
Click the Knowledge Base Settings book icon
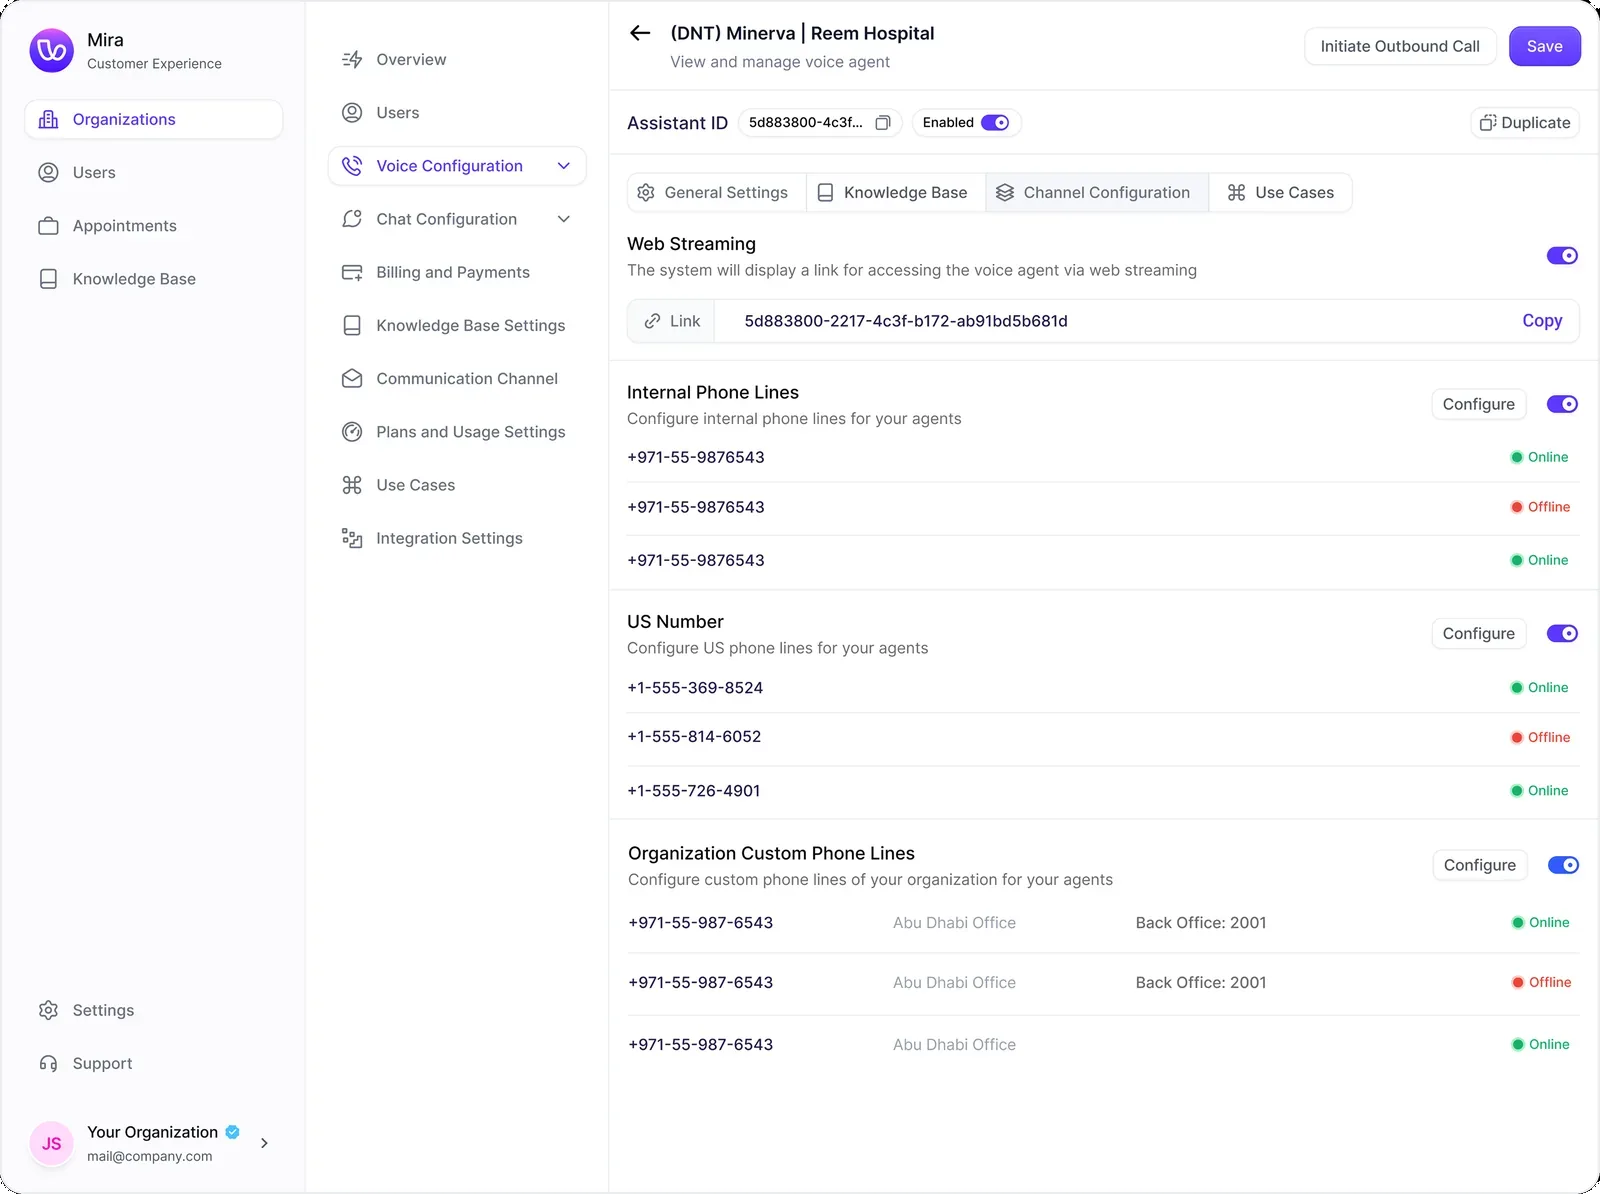pos(352,325)
